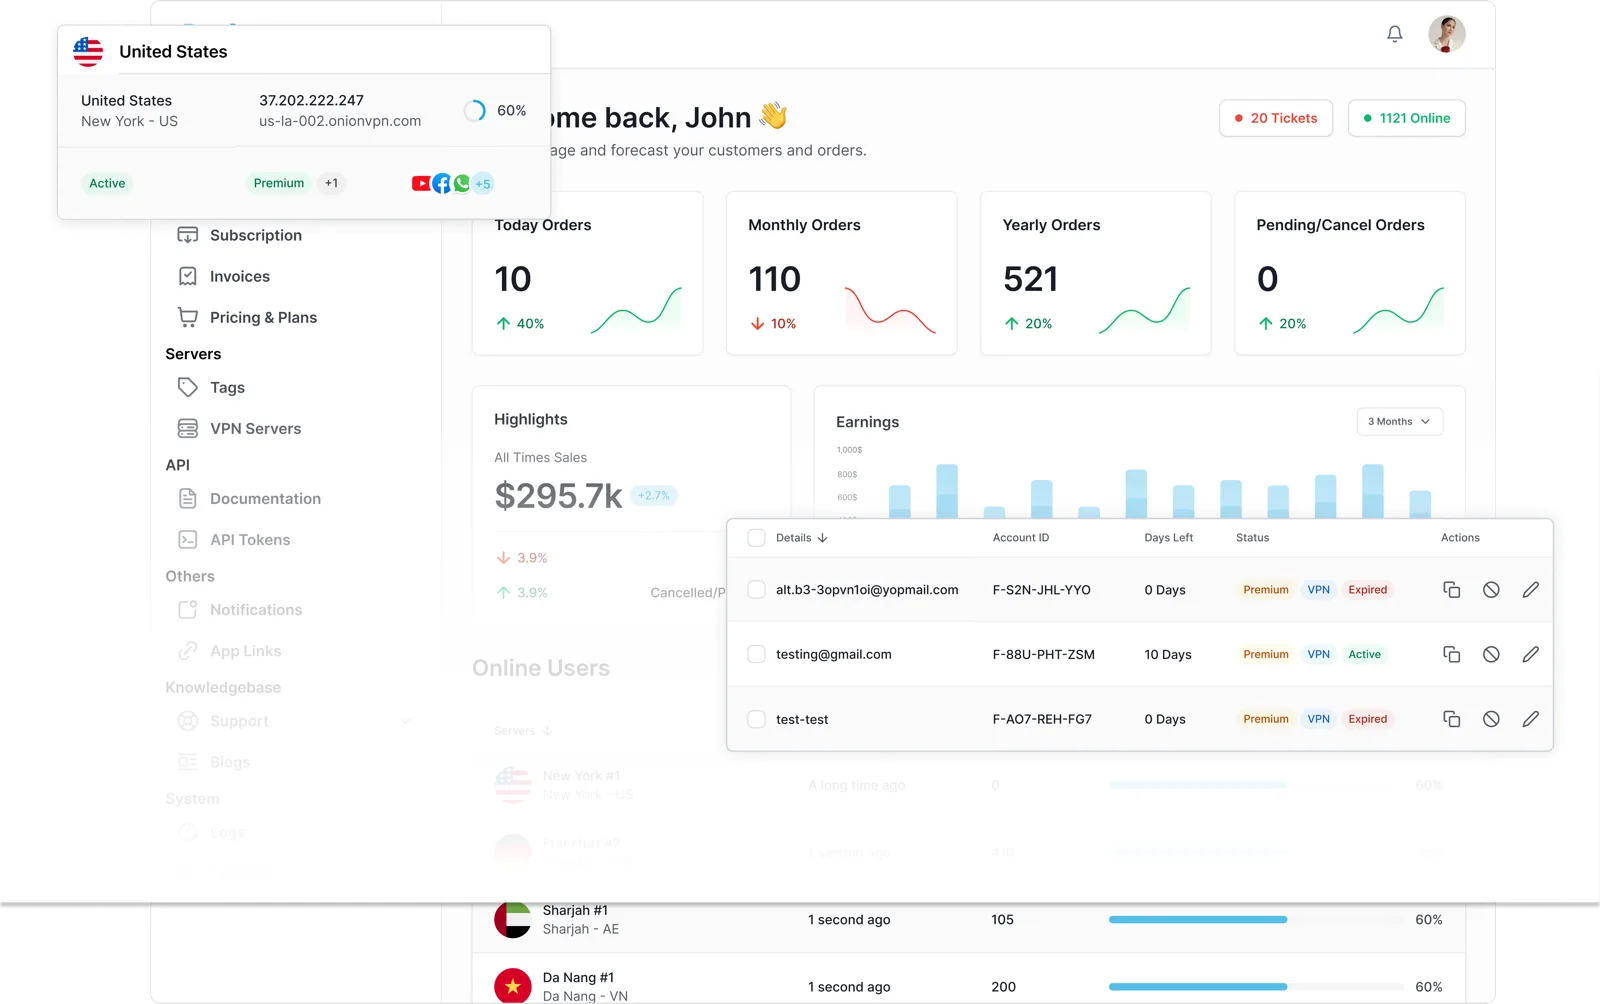Click the Expired status badge for test-test
The height and width of the screenshot is (1004, 1600).
click(x=1367, y=719)
